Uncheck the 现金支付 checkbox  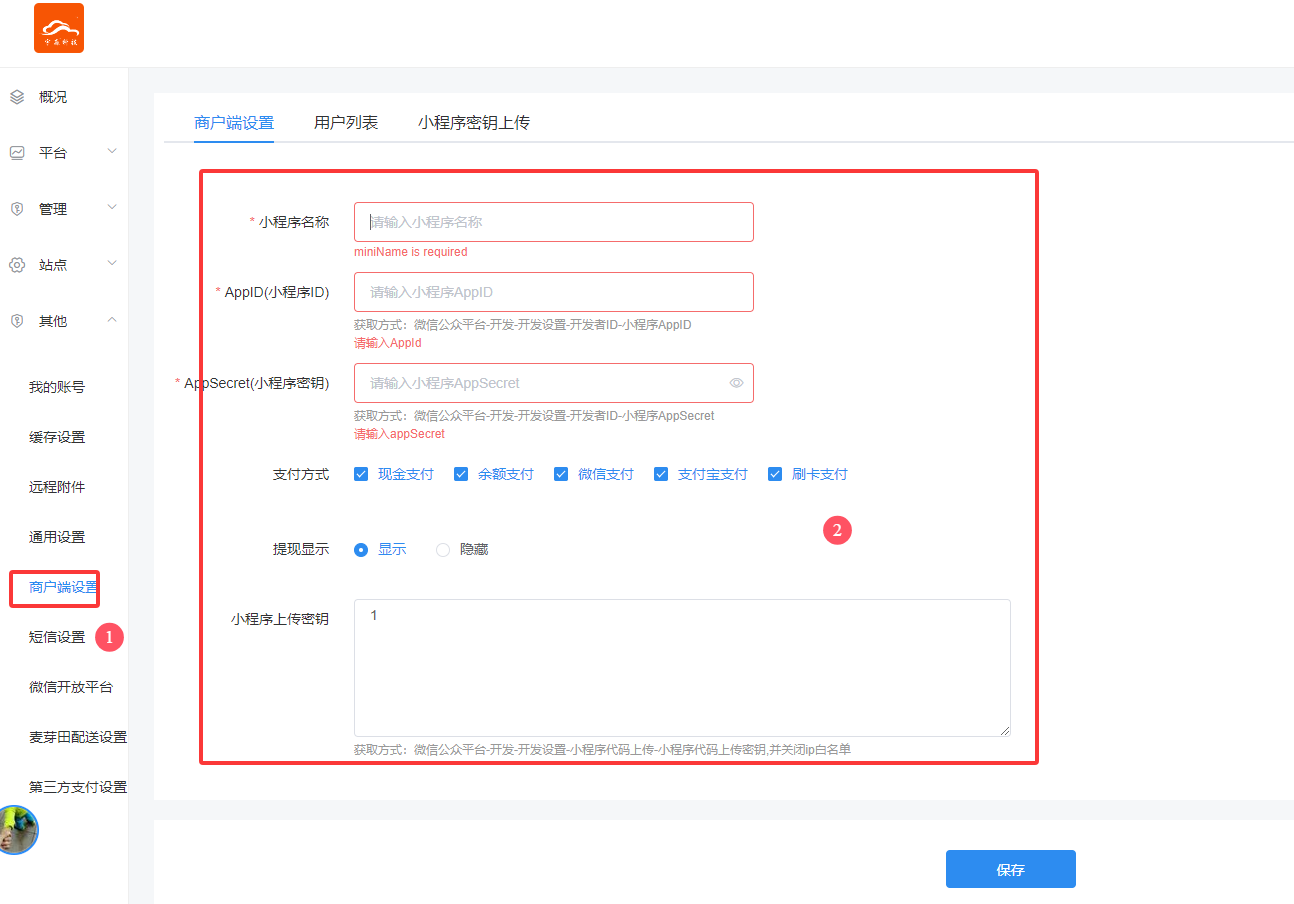pos(361,474)
